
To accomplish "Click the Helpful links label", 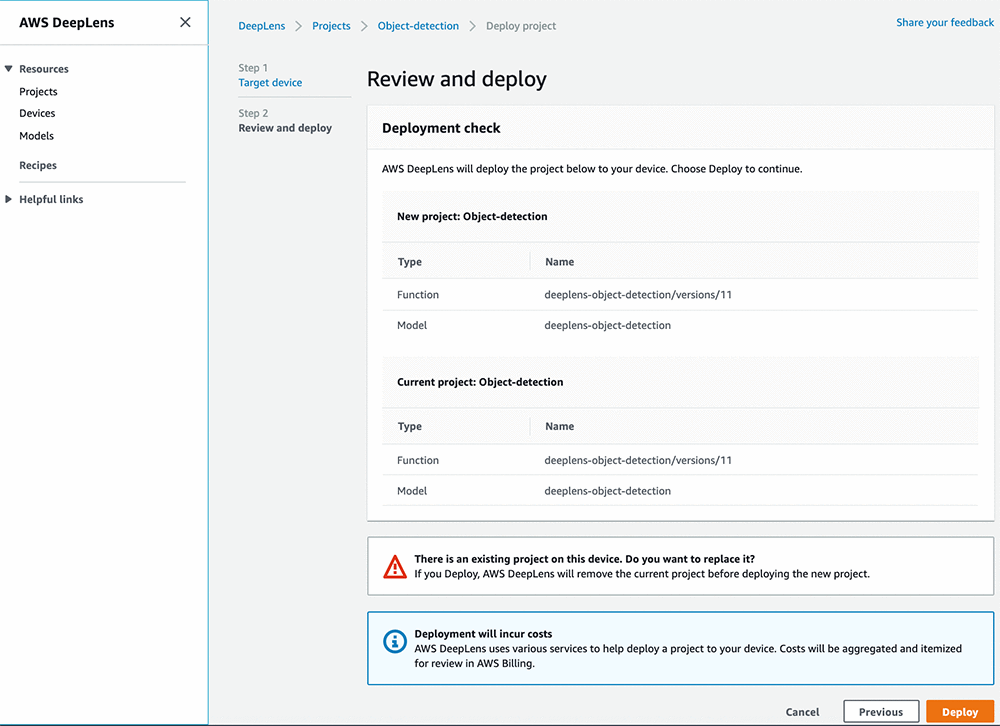I will 51,199.
